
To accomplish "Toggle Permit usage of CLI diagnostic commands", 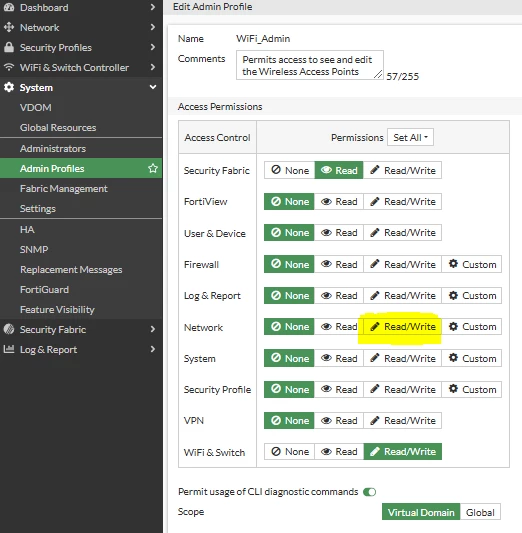I will (369, 492).
